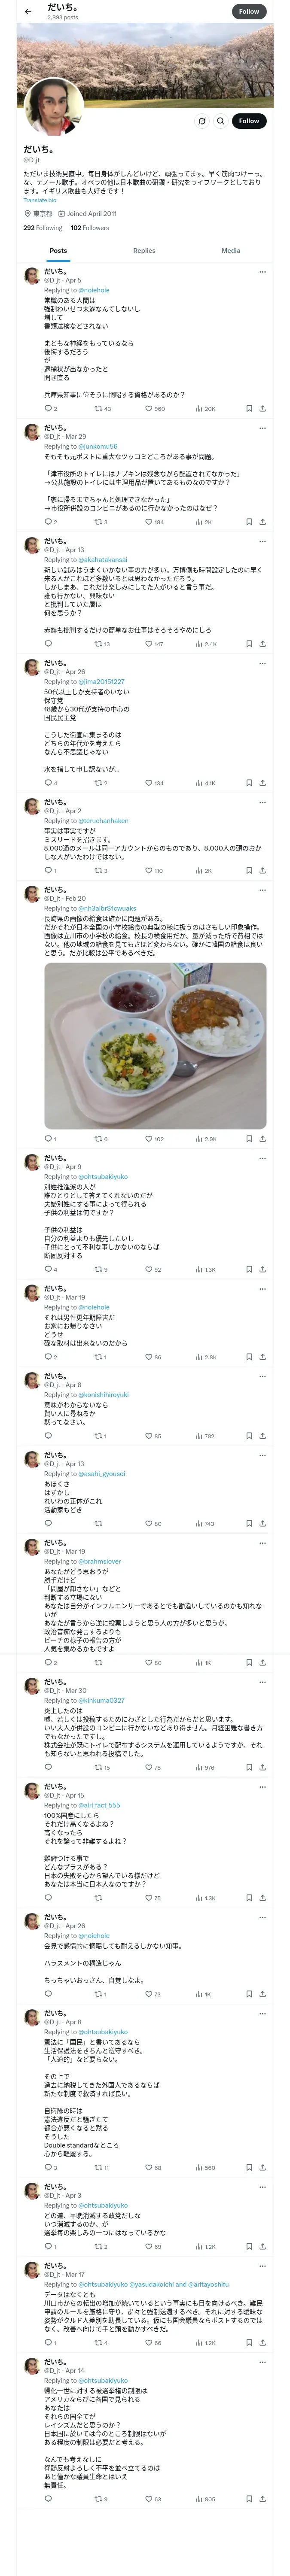The image size is (290, 2576).
Task: Like the Apr 5 post
Action: [149, 408]
